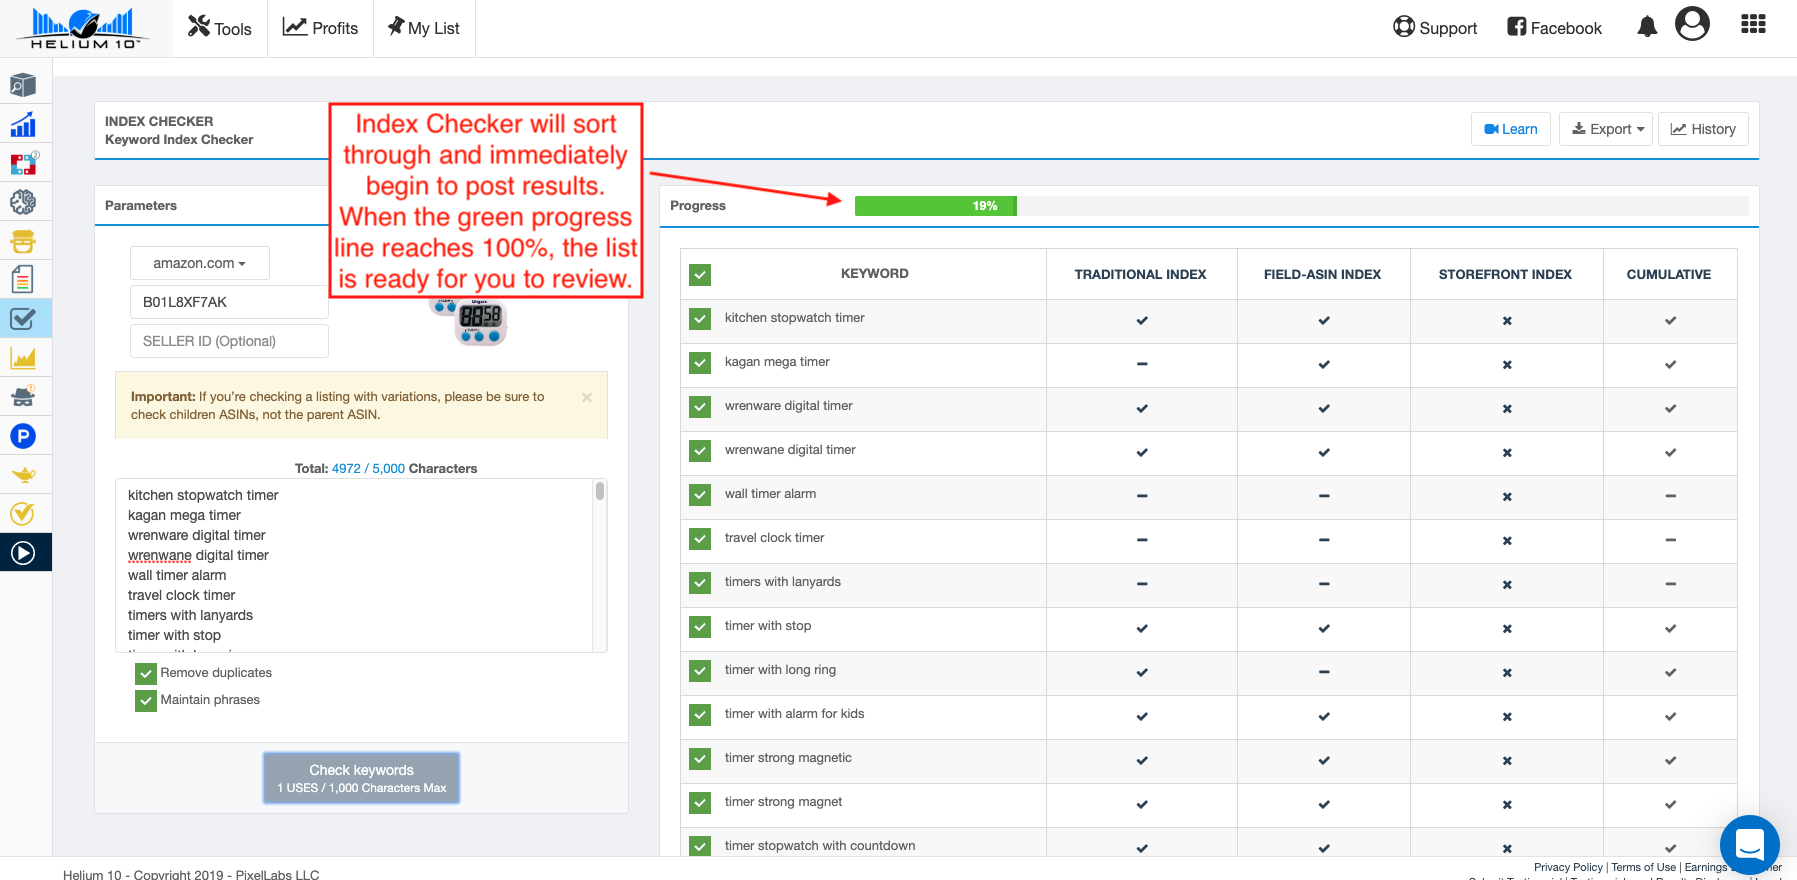Open the Export dropdown
Viewport: 1797px width, 880px height.
tap(1605, 129)
